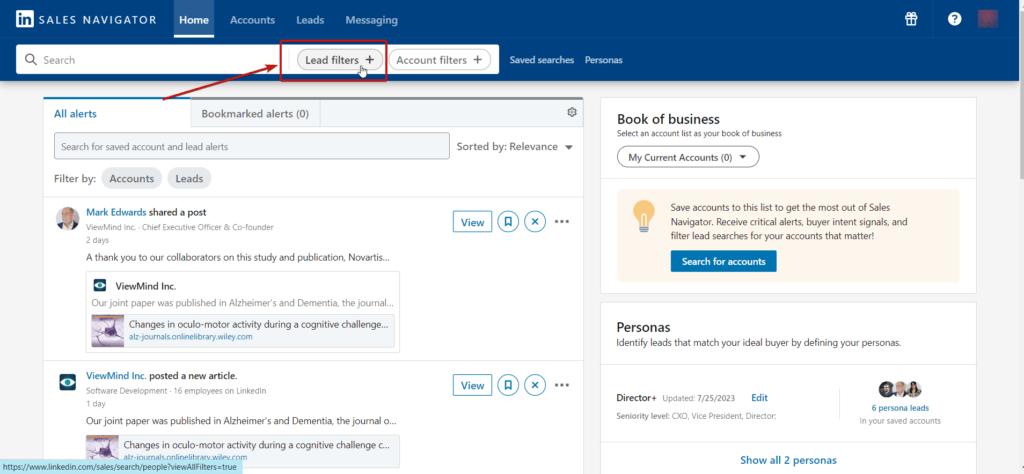Dismiss ViewMind Inc. article alert
The height and width of the screenshot is (474, 1024).
(x=535, y=385)
